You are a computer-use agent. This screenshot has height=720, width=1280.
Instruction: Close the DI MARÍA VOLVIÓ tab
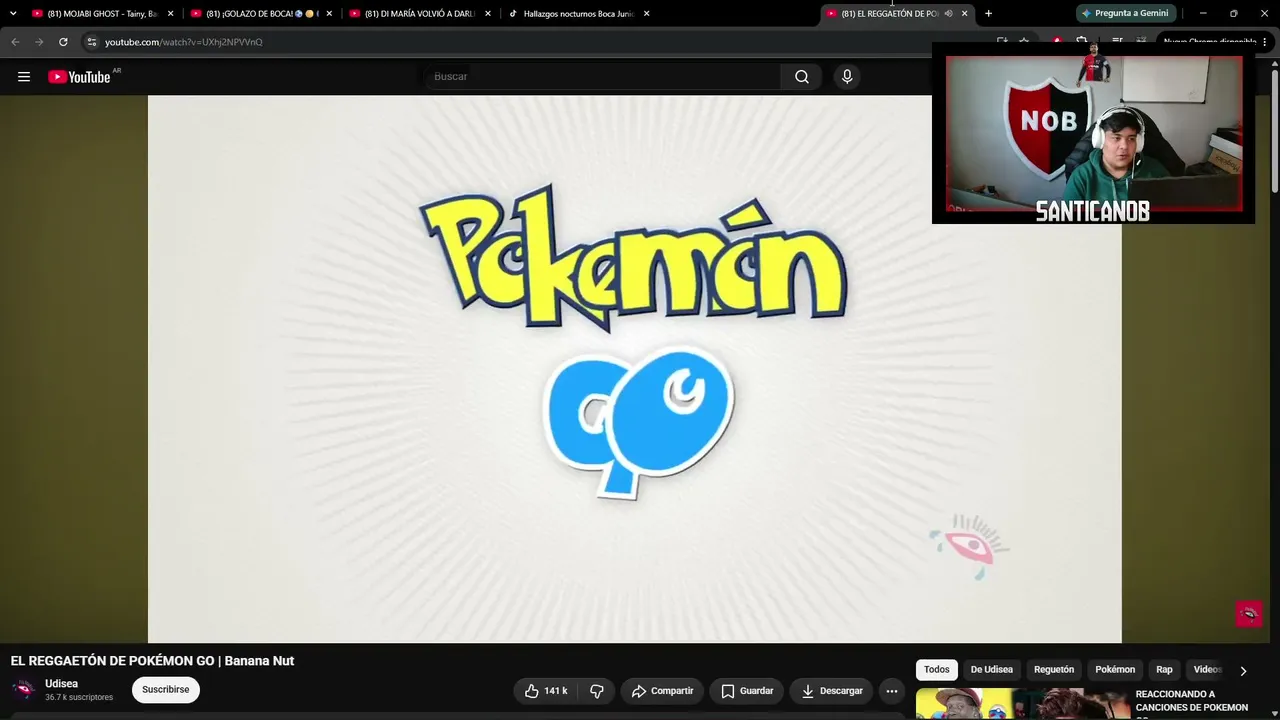pyautogui.click(x=488, y=14)
